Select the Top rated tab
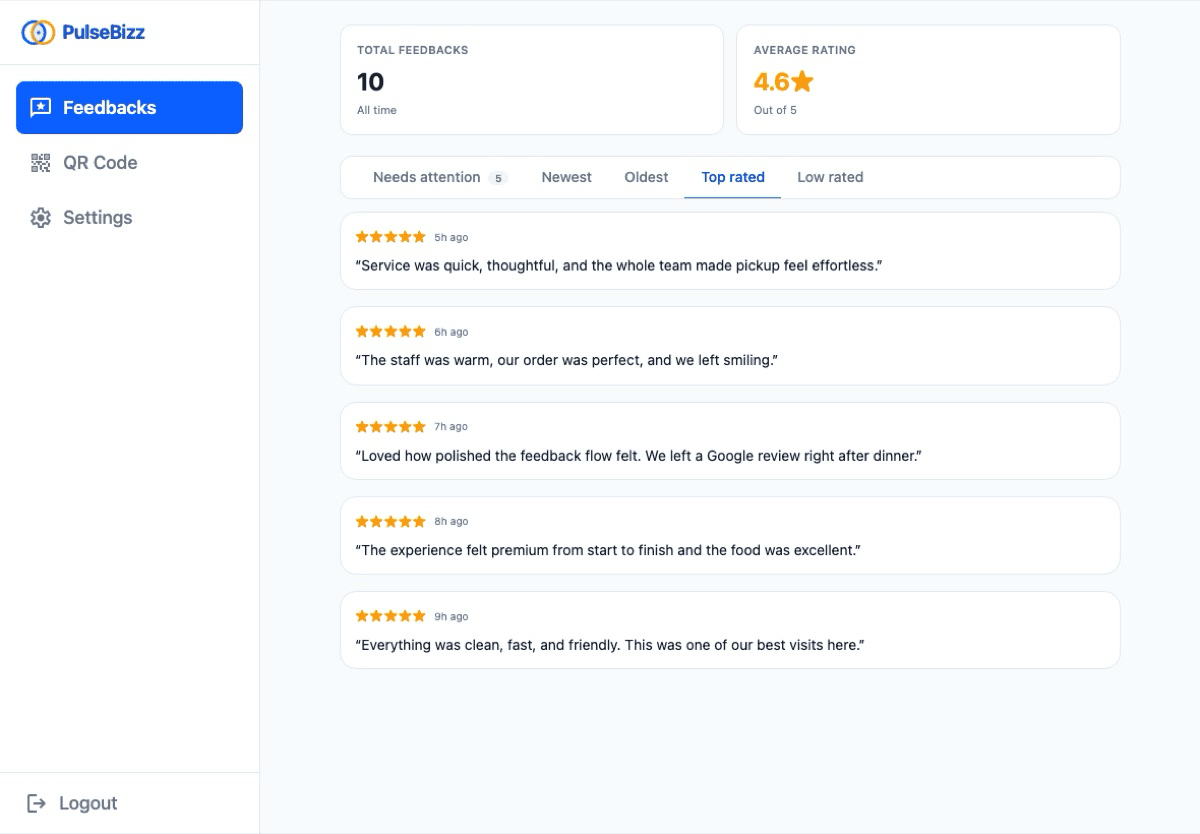This screenshot has height=834, width=1200. (733, 177)
